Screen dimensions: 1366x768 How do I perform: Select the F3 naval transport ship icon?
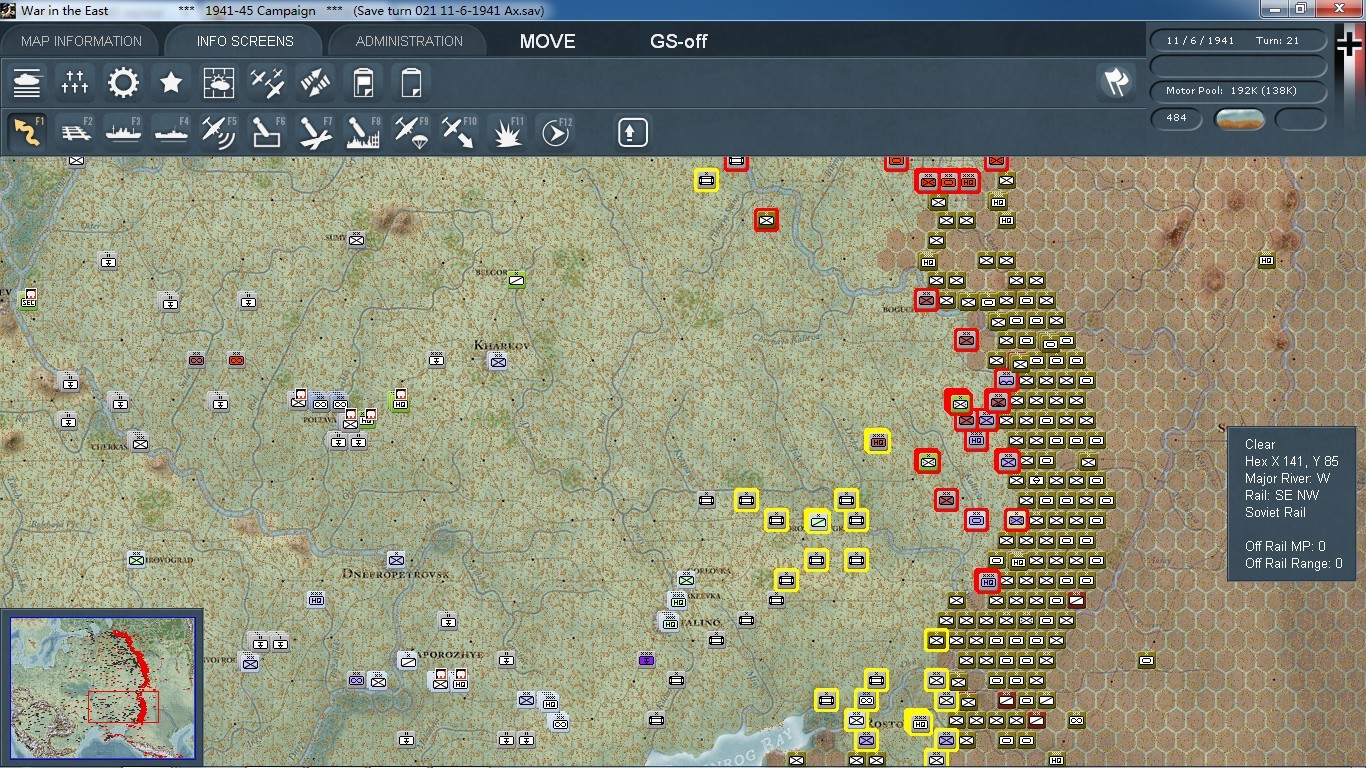point(123,132)
